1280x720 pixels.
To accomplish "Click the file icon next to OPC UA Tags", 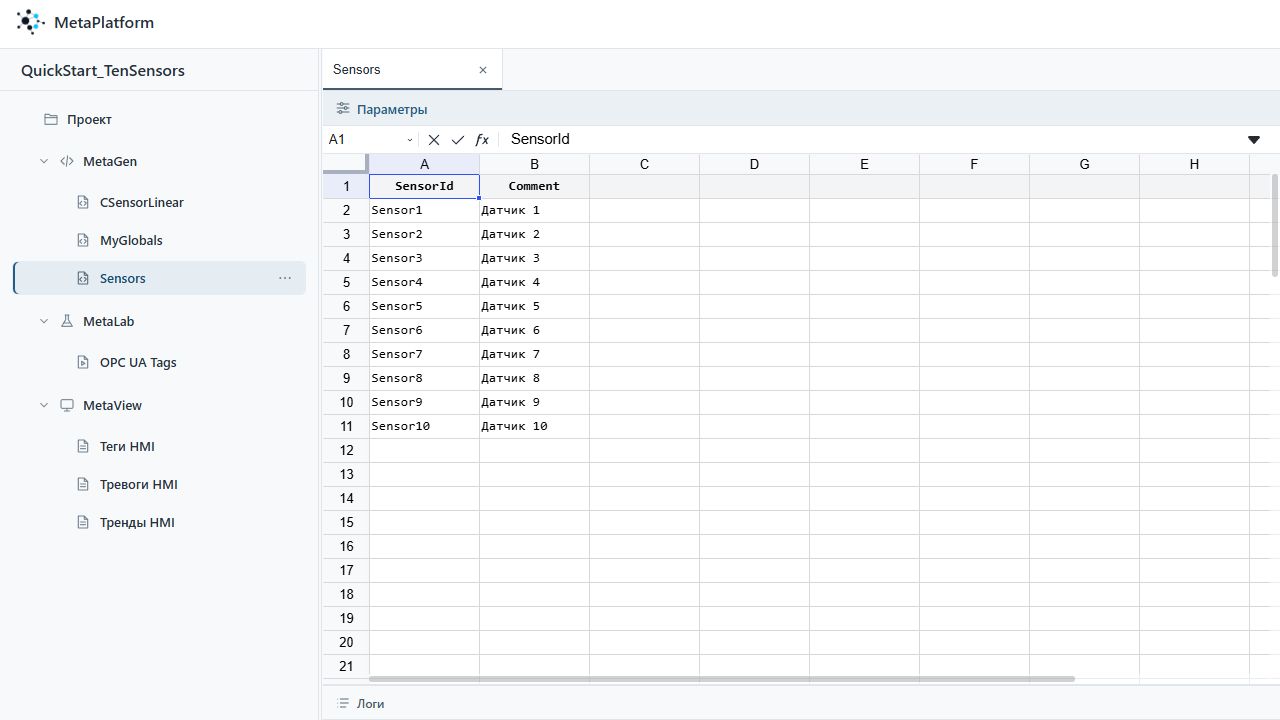I will (x=84, y=362).
